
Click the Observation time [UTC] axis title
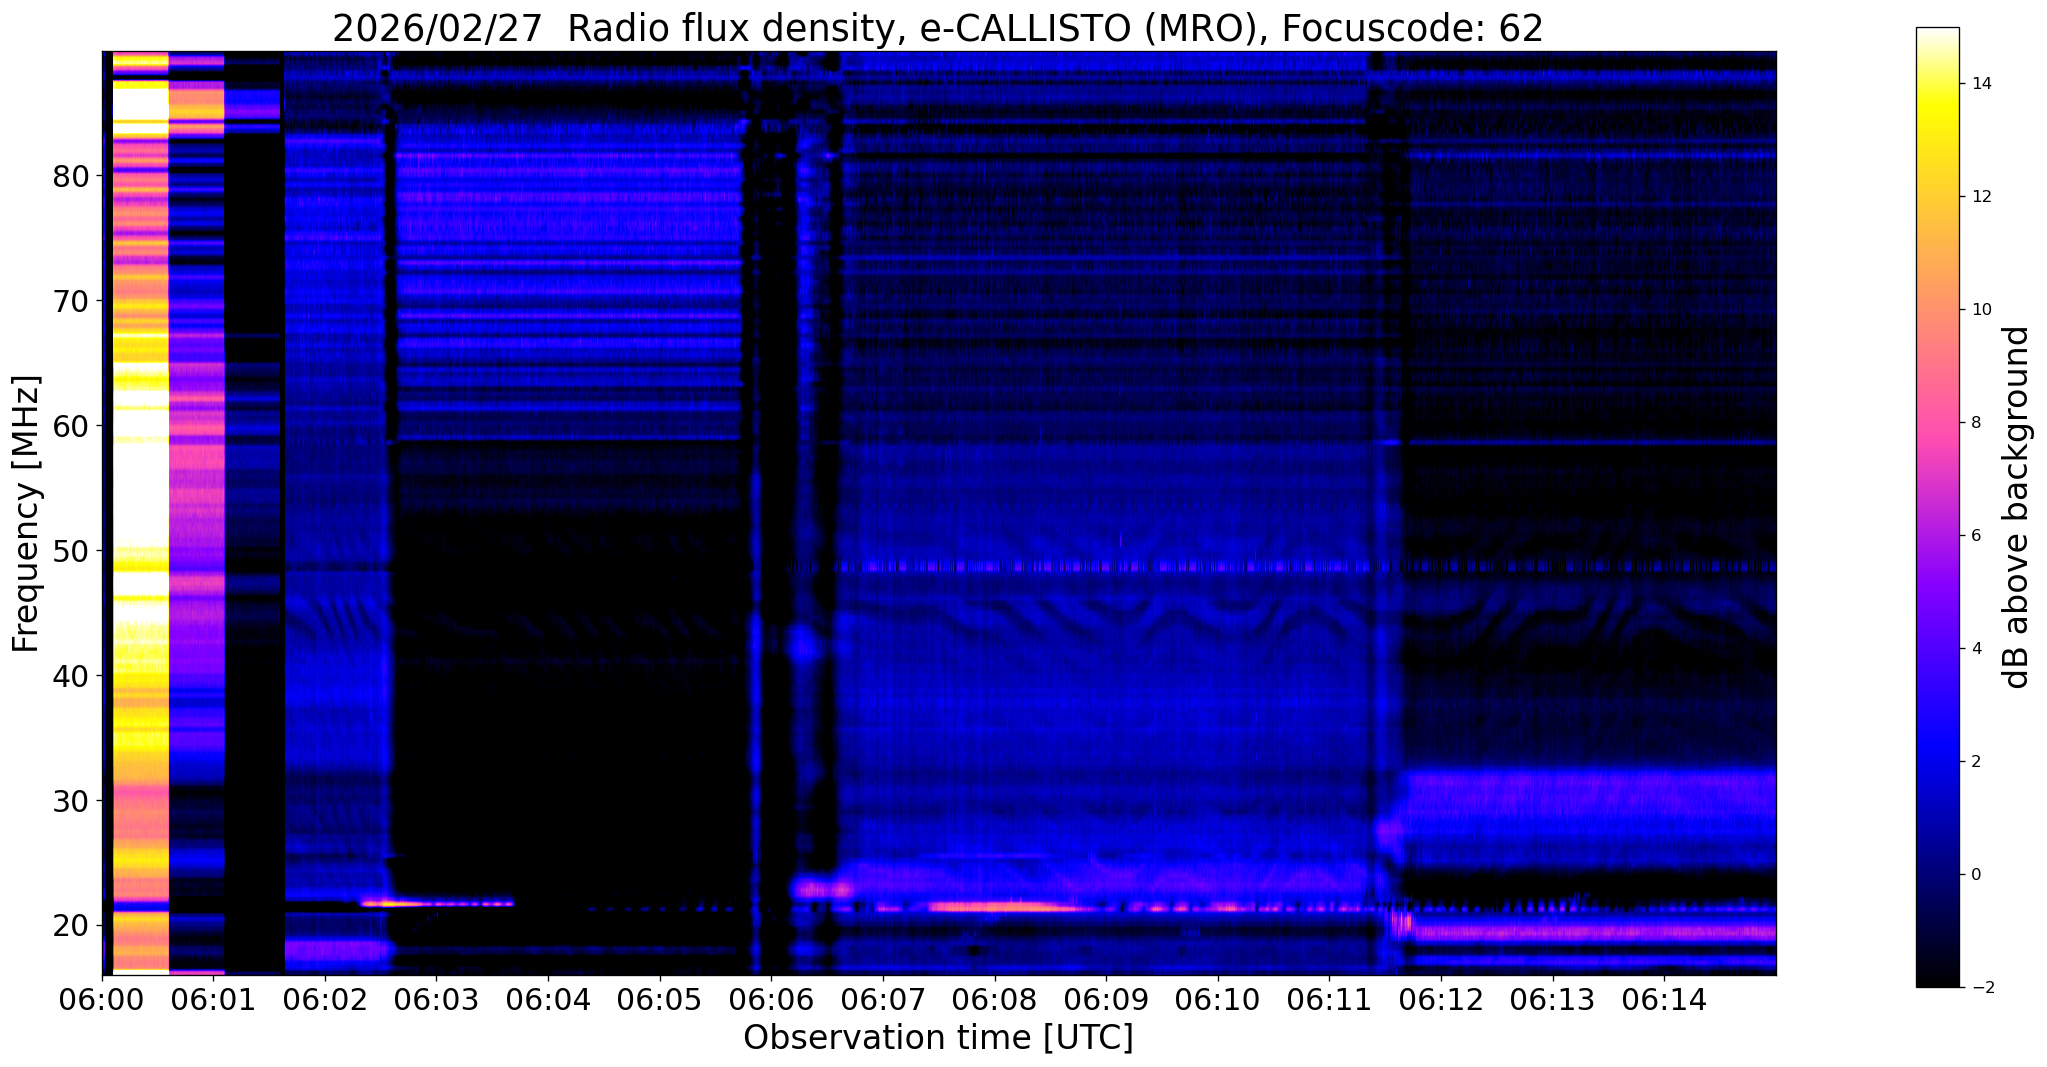[938, 1038]
